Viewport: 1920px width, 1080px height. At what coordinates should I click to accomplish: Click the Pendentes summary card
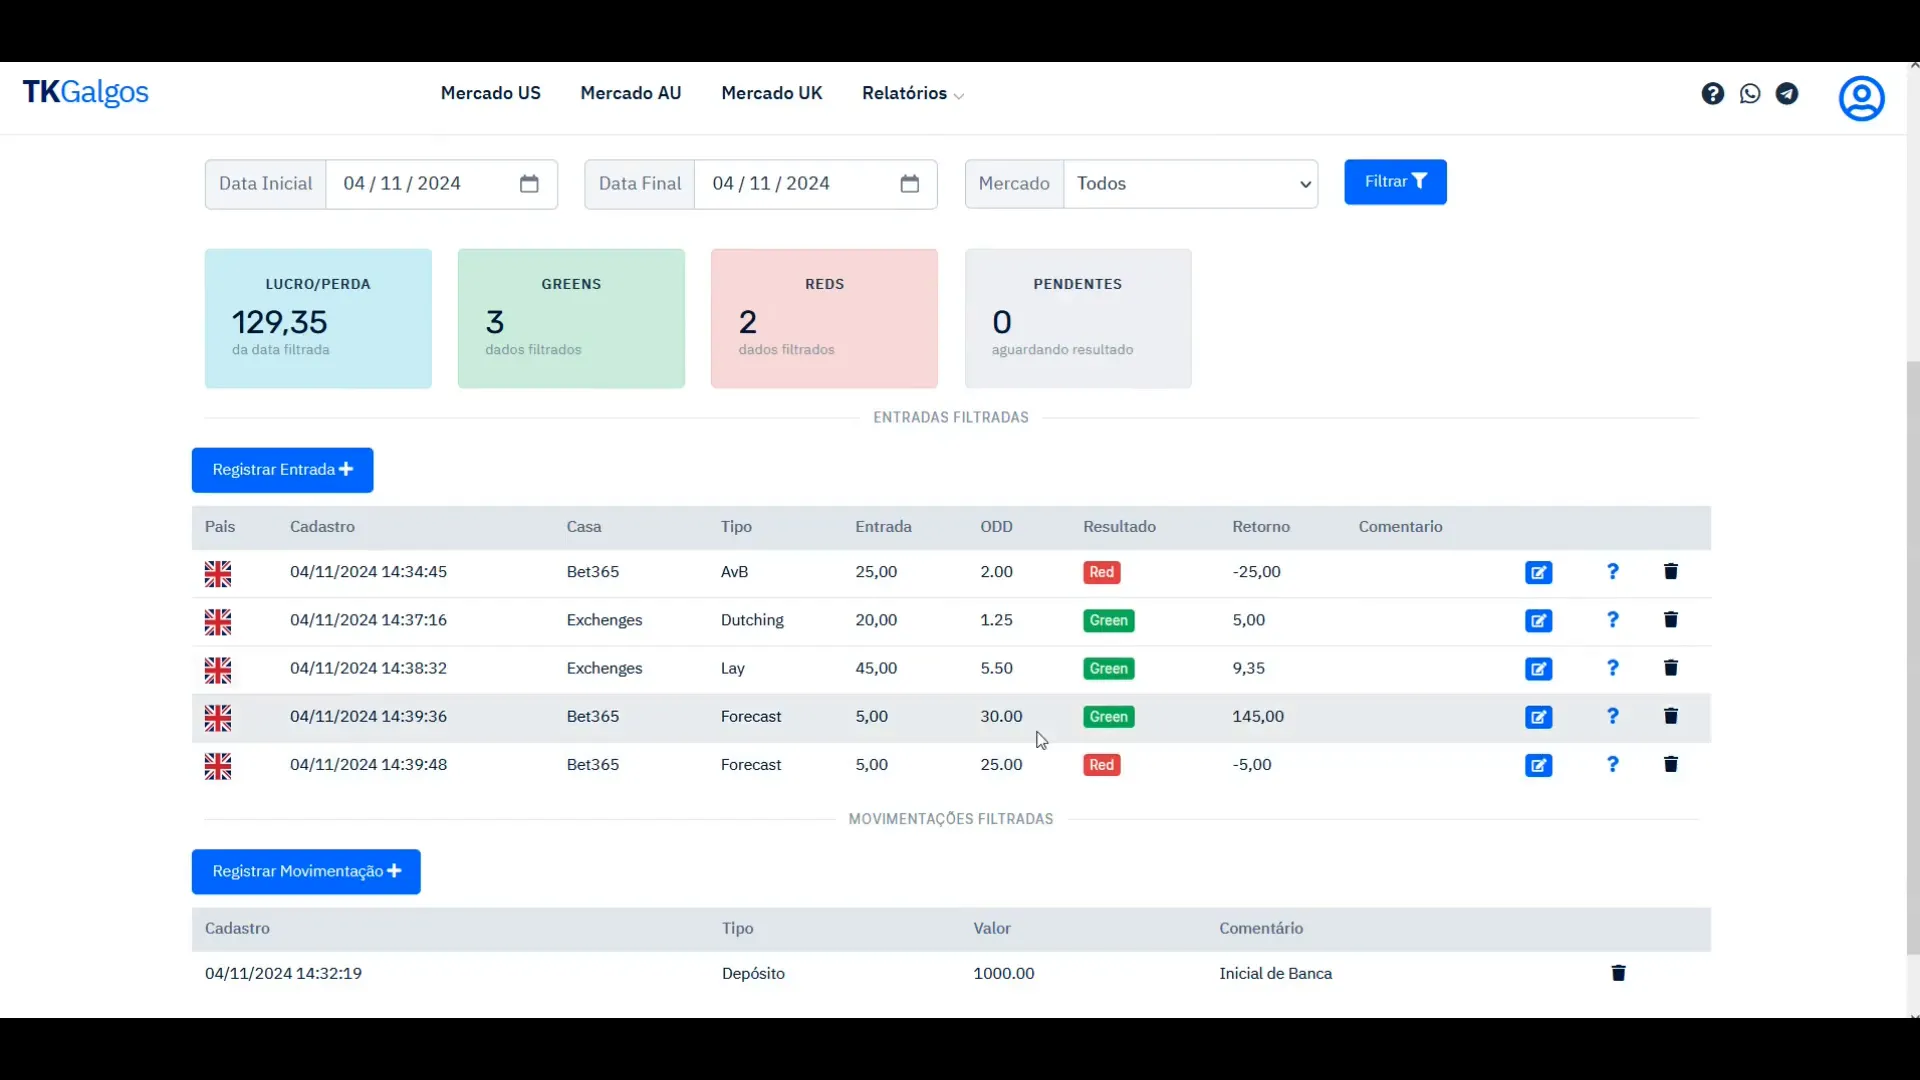click(1078, 318)
